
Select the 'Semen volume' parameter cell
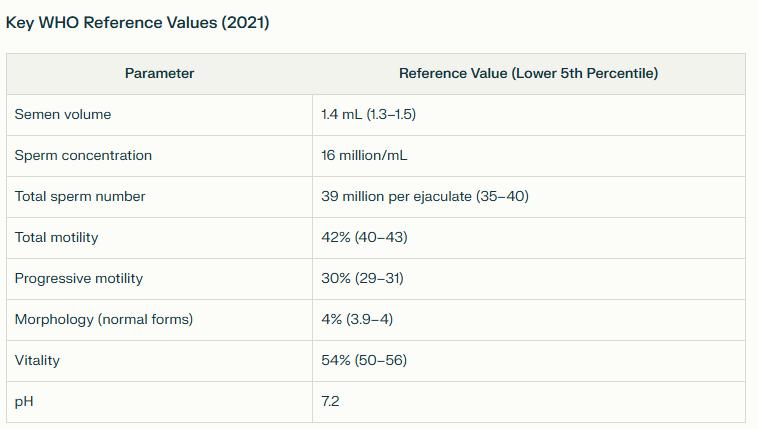[x=63, y=114]
